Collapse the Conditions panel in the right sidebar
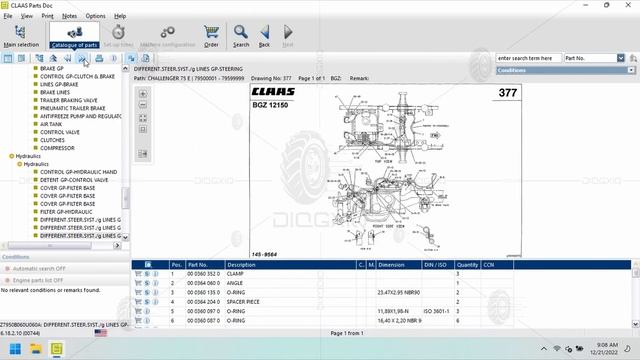 click(x=631, y=70)
